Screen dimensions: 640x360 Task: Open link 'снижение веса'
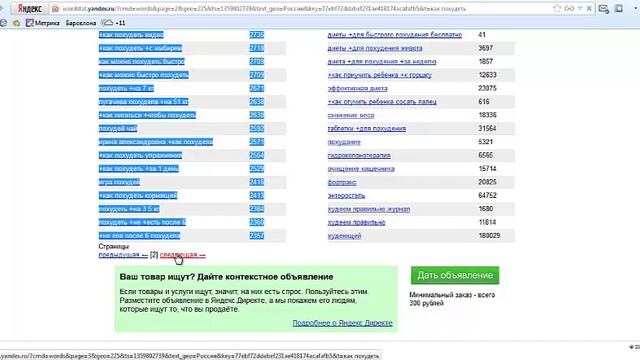pos(351,115)
